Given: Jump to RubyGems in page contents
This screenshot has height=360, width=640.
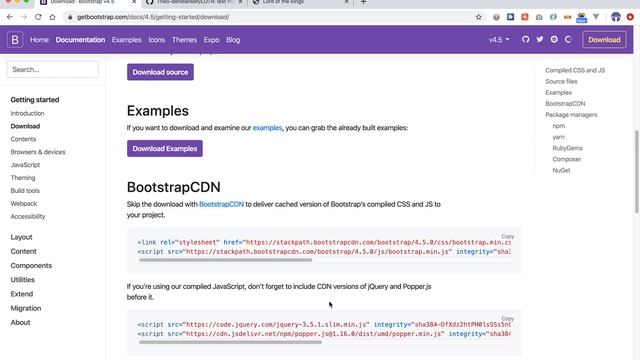Looking at the screenshot, I should [x=567, y=148].
